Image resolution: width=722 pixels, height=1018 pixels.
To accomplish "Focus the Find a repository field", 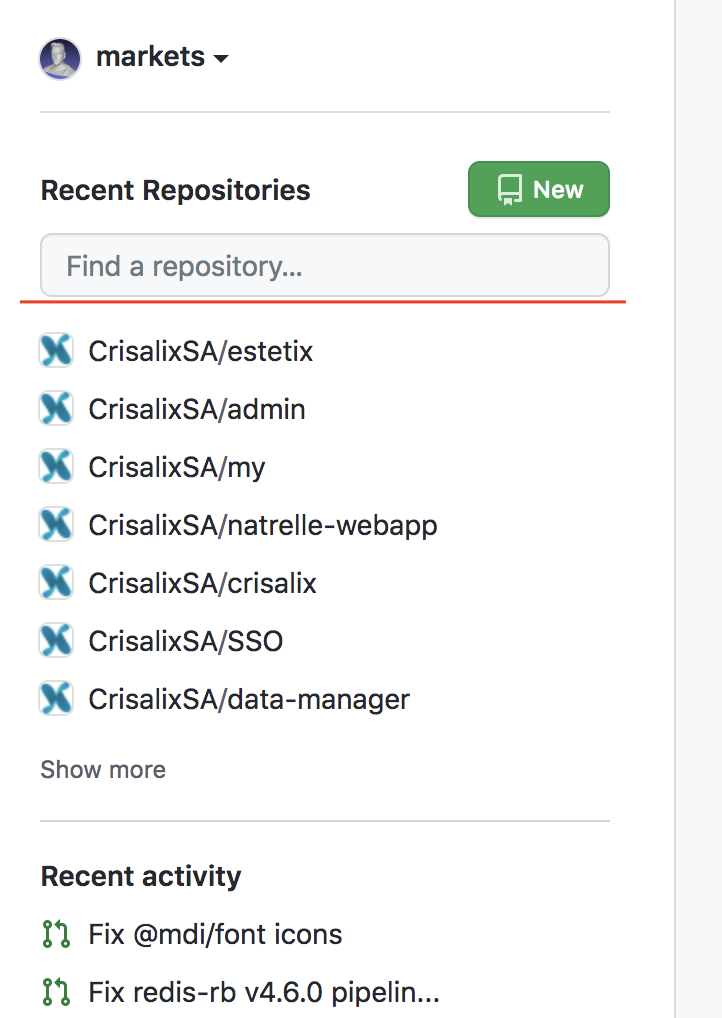I will (325, 266).
